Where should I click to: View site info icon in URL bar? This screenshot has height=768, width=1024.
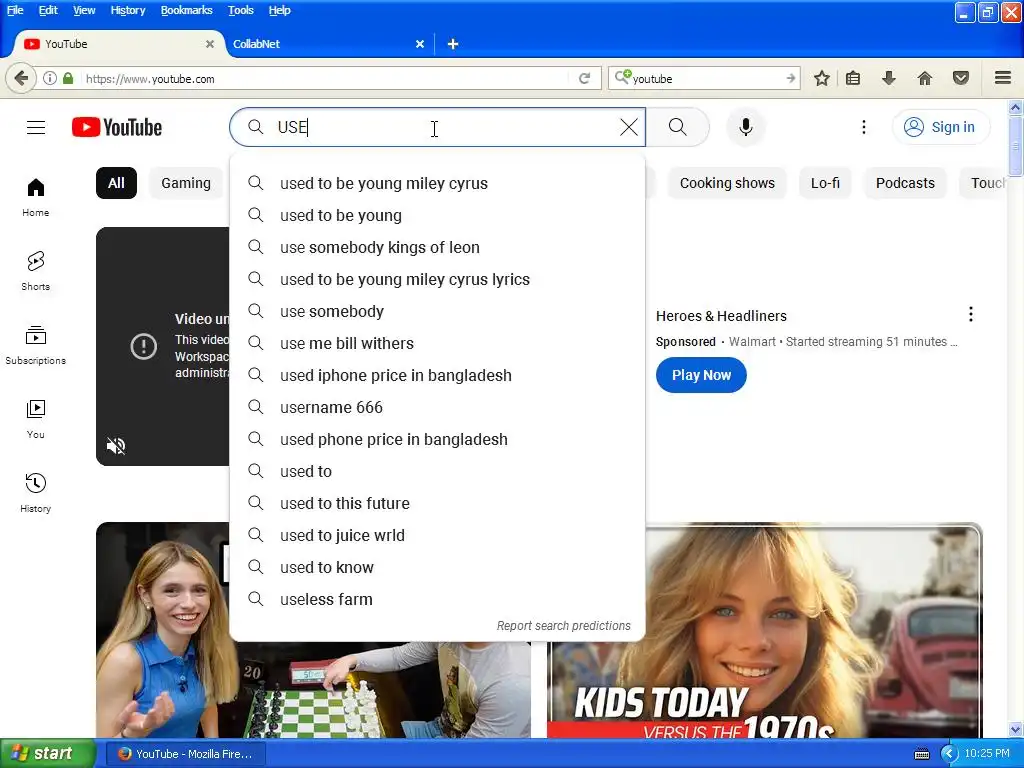[x=50, y=78]
